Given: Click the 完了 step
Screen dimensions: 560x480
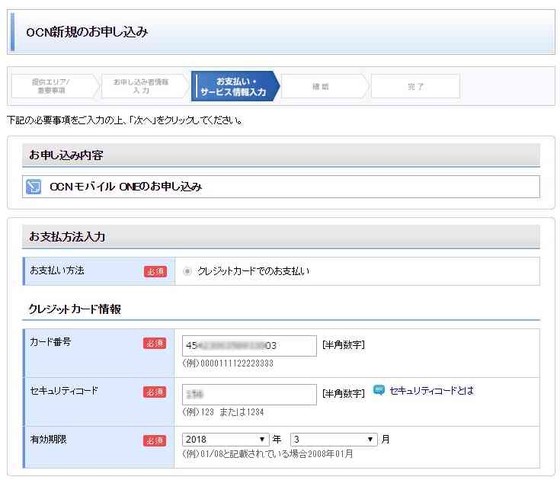Looking at the screenshot, I should point(415,86).
